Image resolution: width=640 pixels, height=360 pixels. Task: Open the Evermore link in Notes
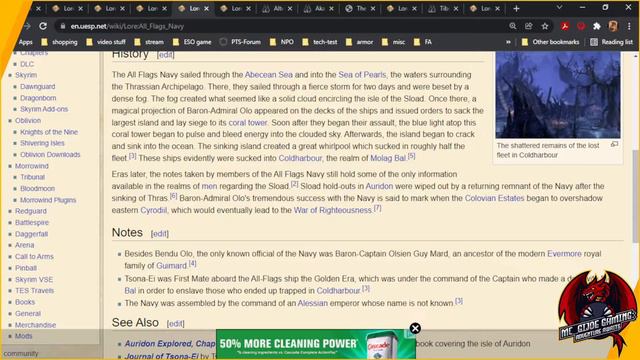[x=564, y=253]
